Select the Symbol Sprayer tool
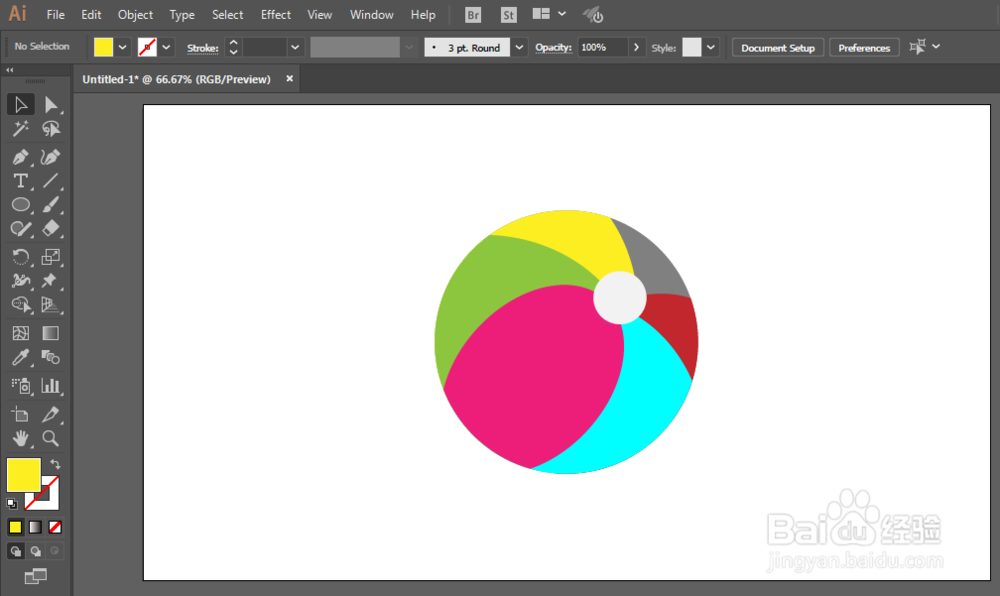 20,386
